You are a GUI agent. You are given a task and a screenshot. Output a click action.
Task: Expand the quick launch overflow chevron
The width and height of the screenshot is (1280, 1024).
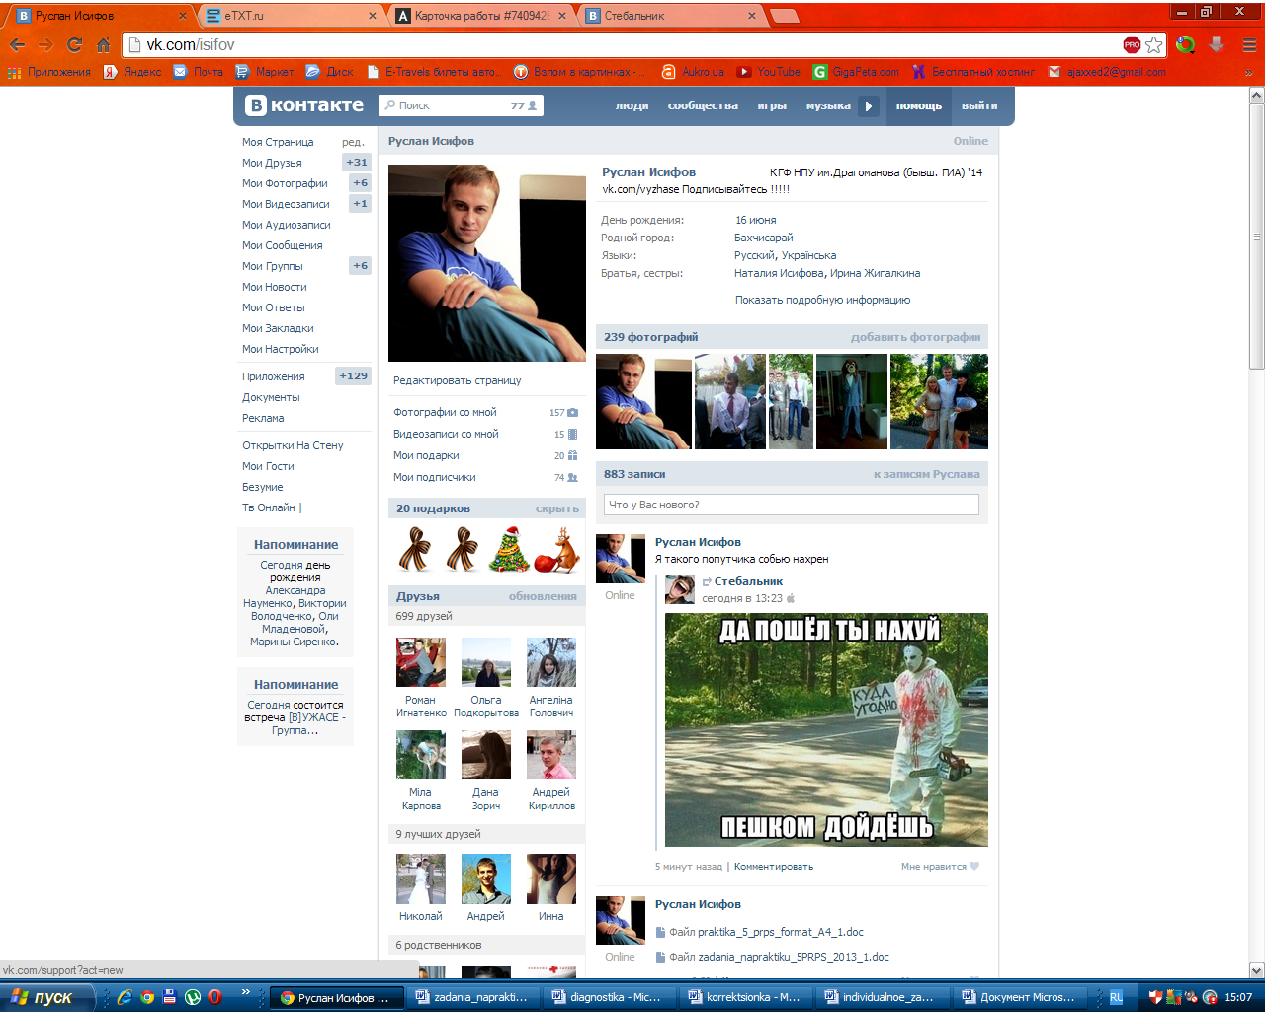245,994
